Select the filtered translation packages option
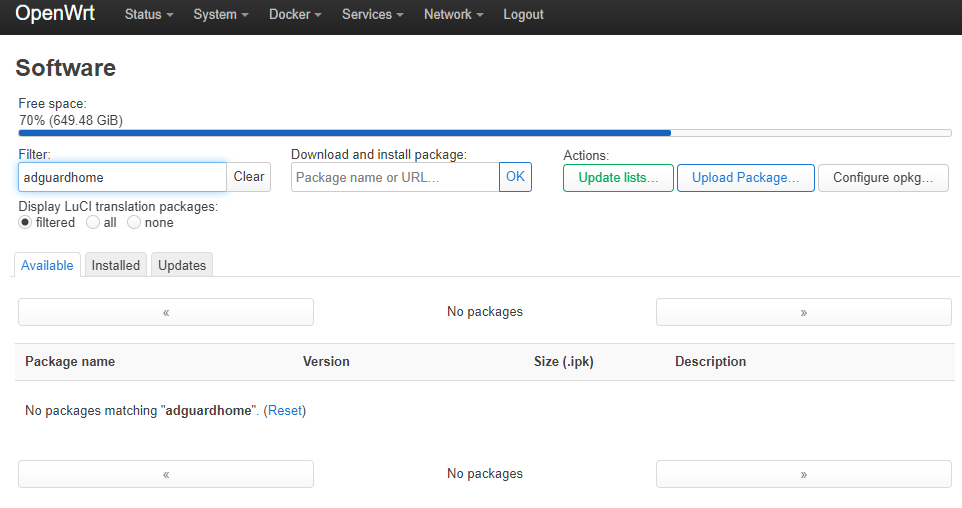The image size is (962, 508). tap(25, 223)
